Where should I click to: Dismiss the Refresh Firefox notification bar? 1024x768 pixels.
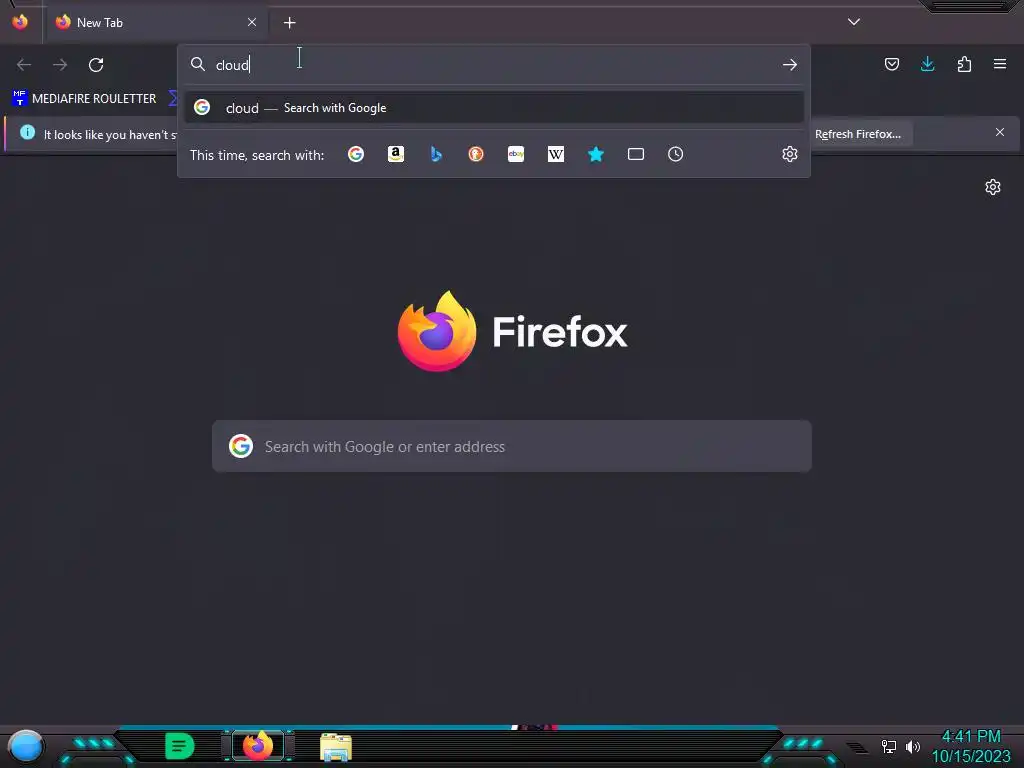pos(1000,133)
